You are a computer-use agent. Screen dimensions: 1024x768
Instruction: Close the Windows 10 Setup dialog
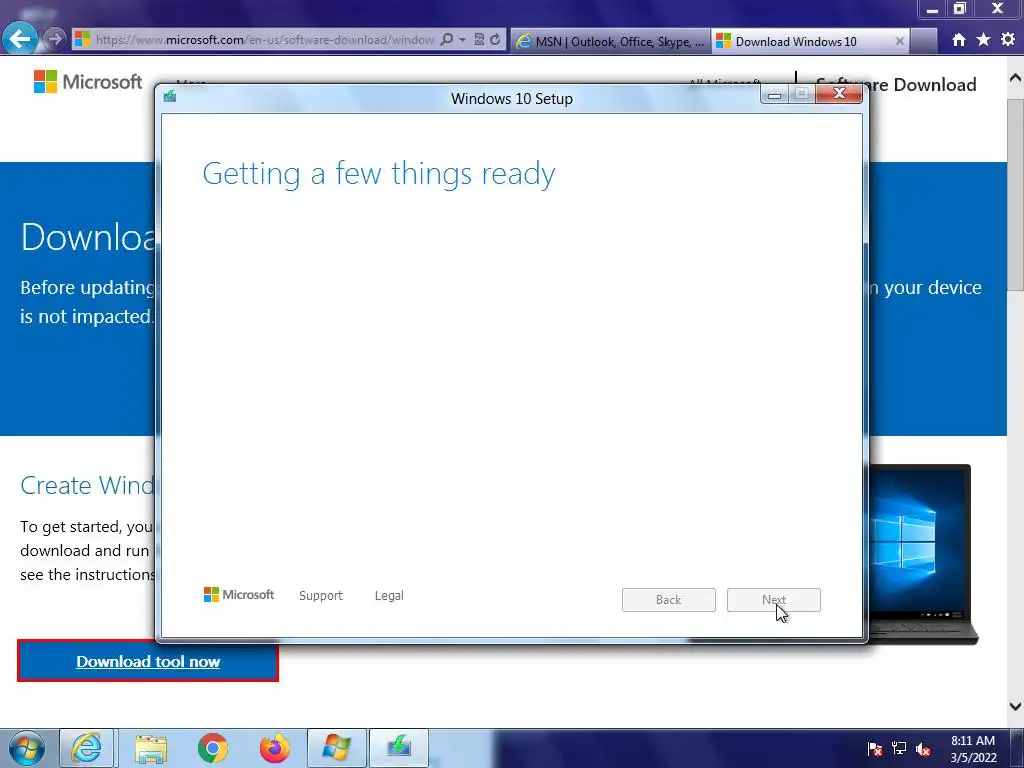[x=839, y=95]
